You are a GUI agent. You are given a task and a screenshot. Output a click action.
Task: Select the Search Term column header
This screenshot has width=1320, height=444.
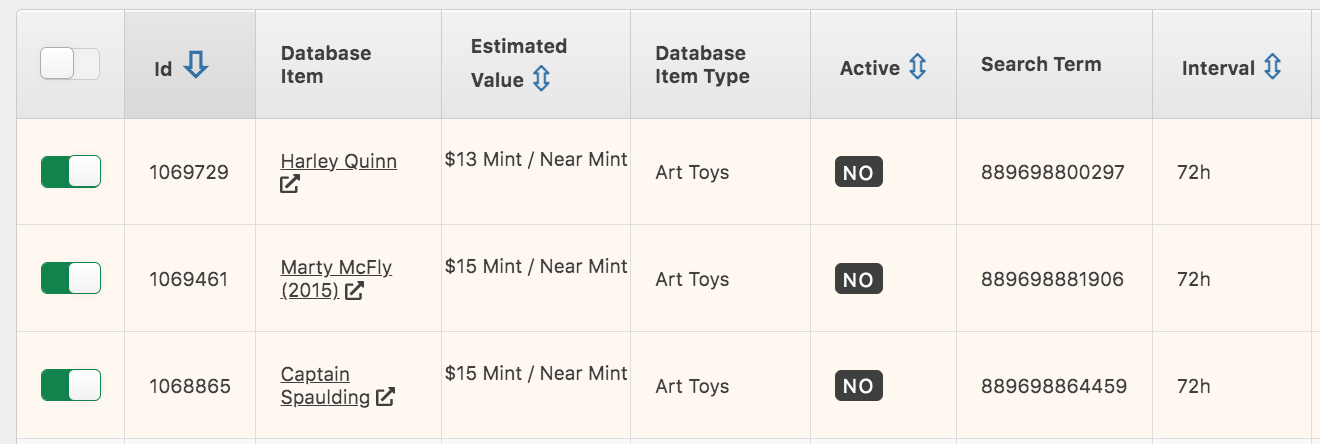(1041, 64)
